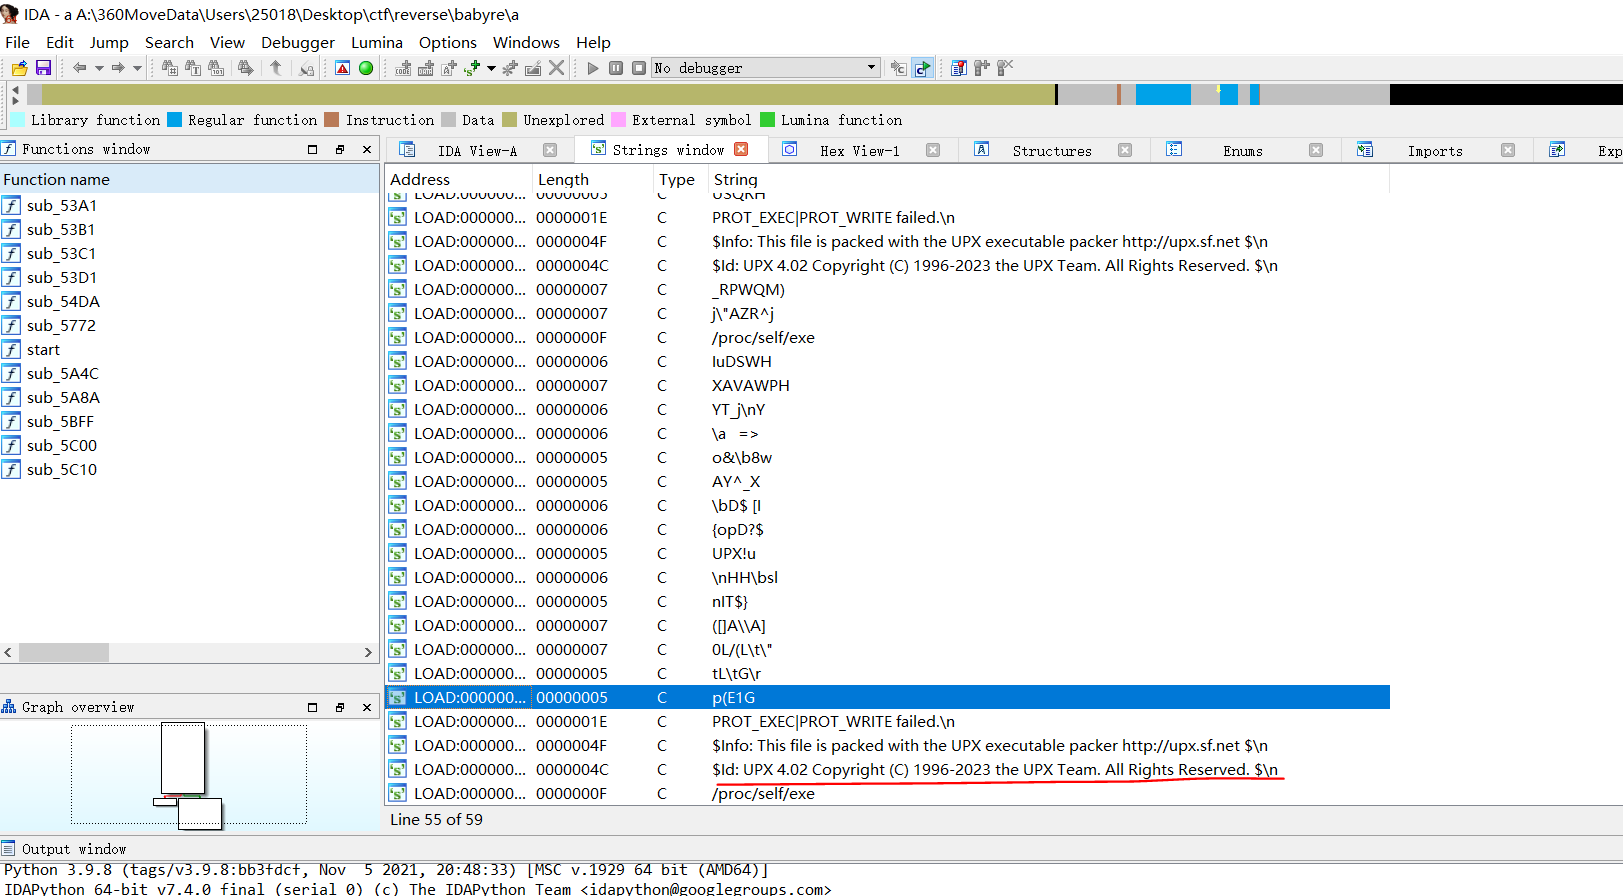Image resolution: width=1623 pixels, height=896 pixels.
Task: Click the up-arrow toolbar icon
Action: coord(276,68)
